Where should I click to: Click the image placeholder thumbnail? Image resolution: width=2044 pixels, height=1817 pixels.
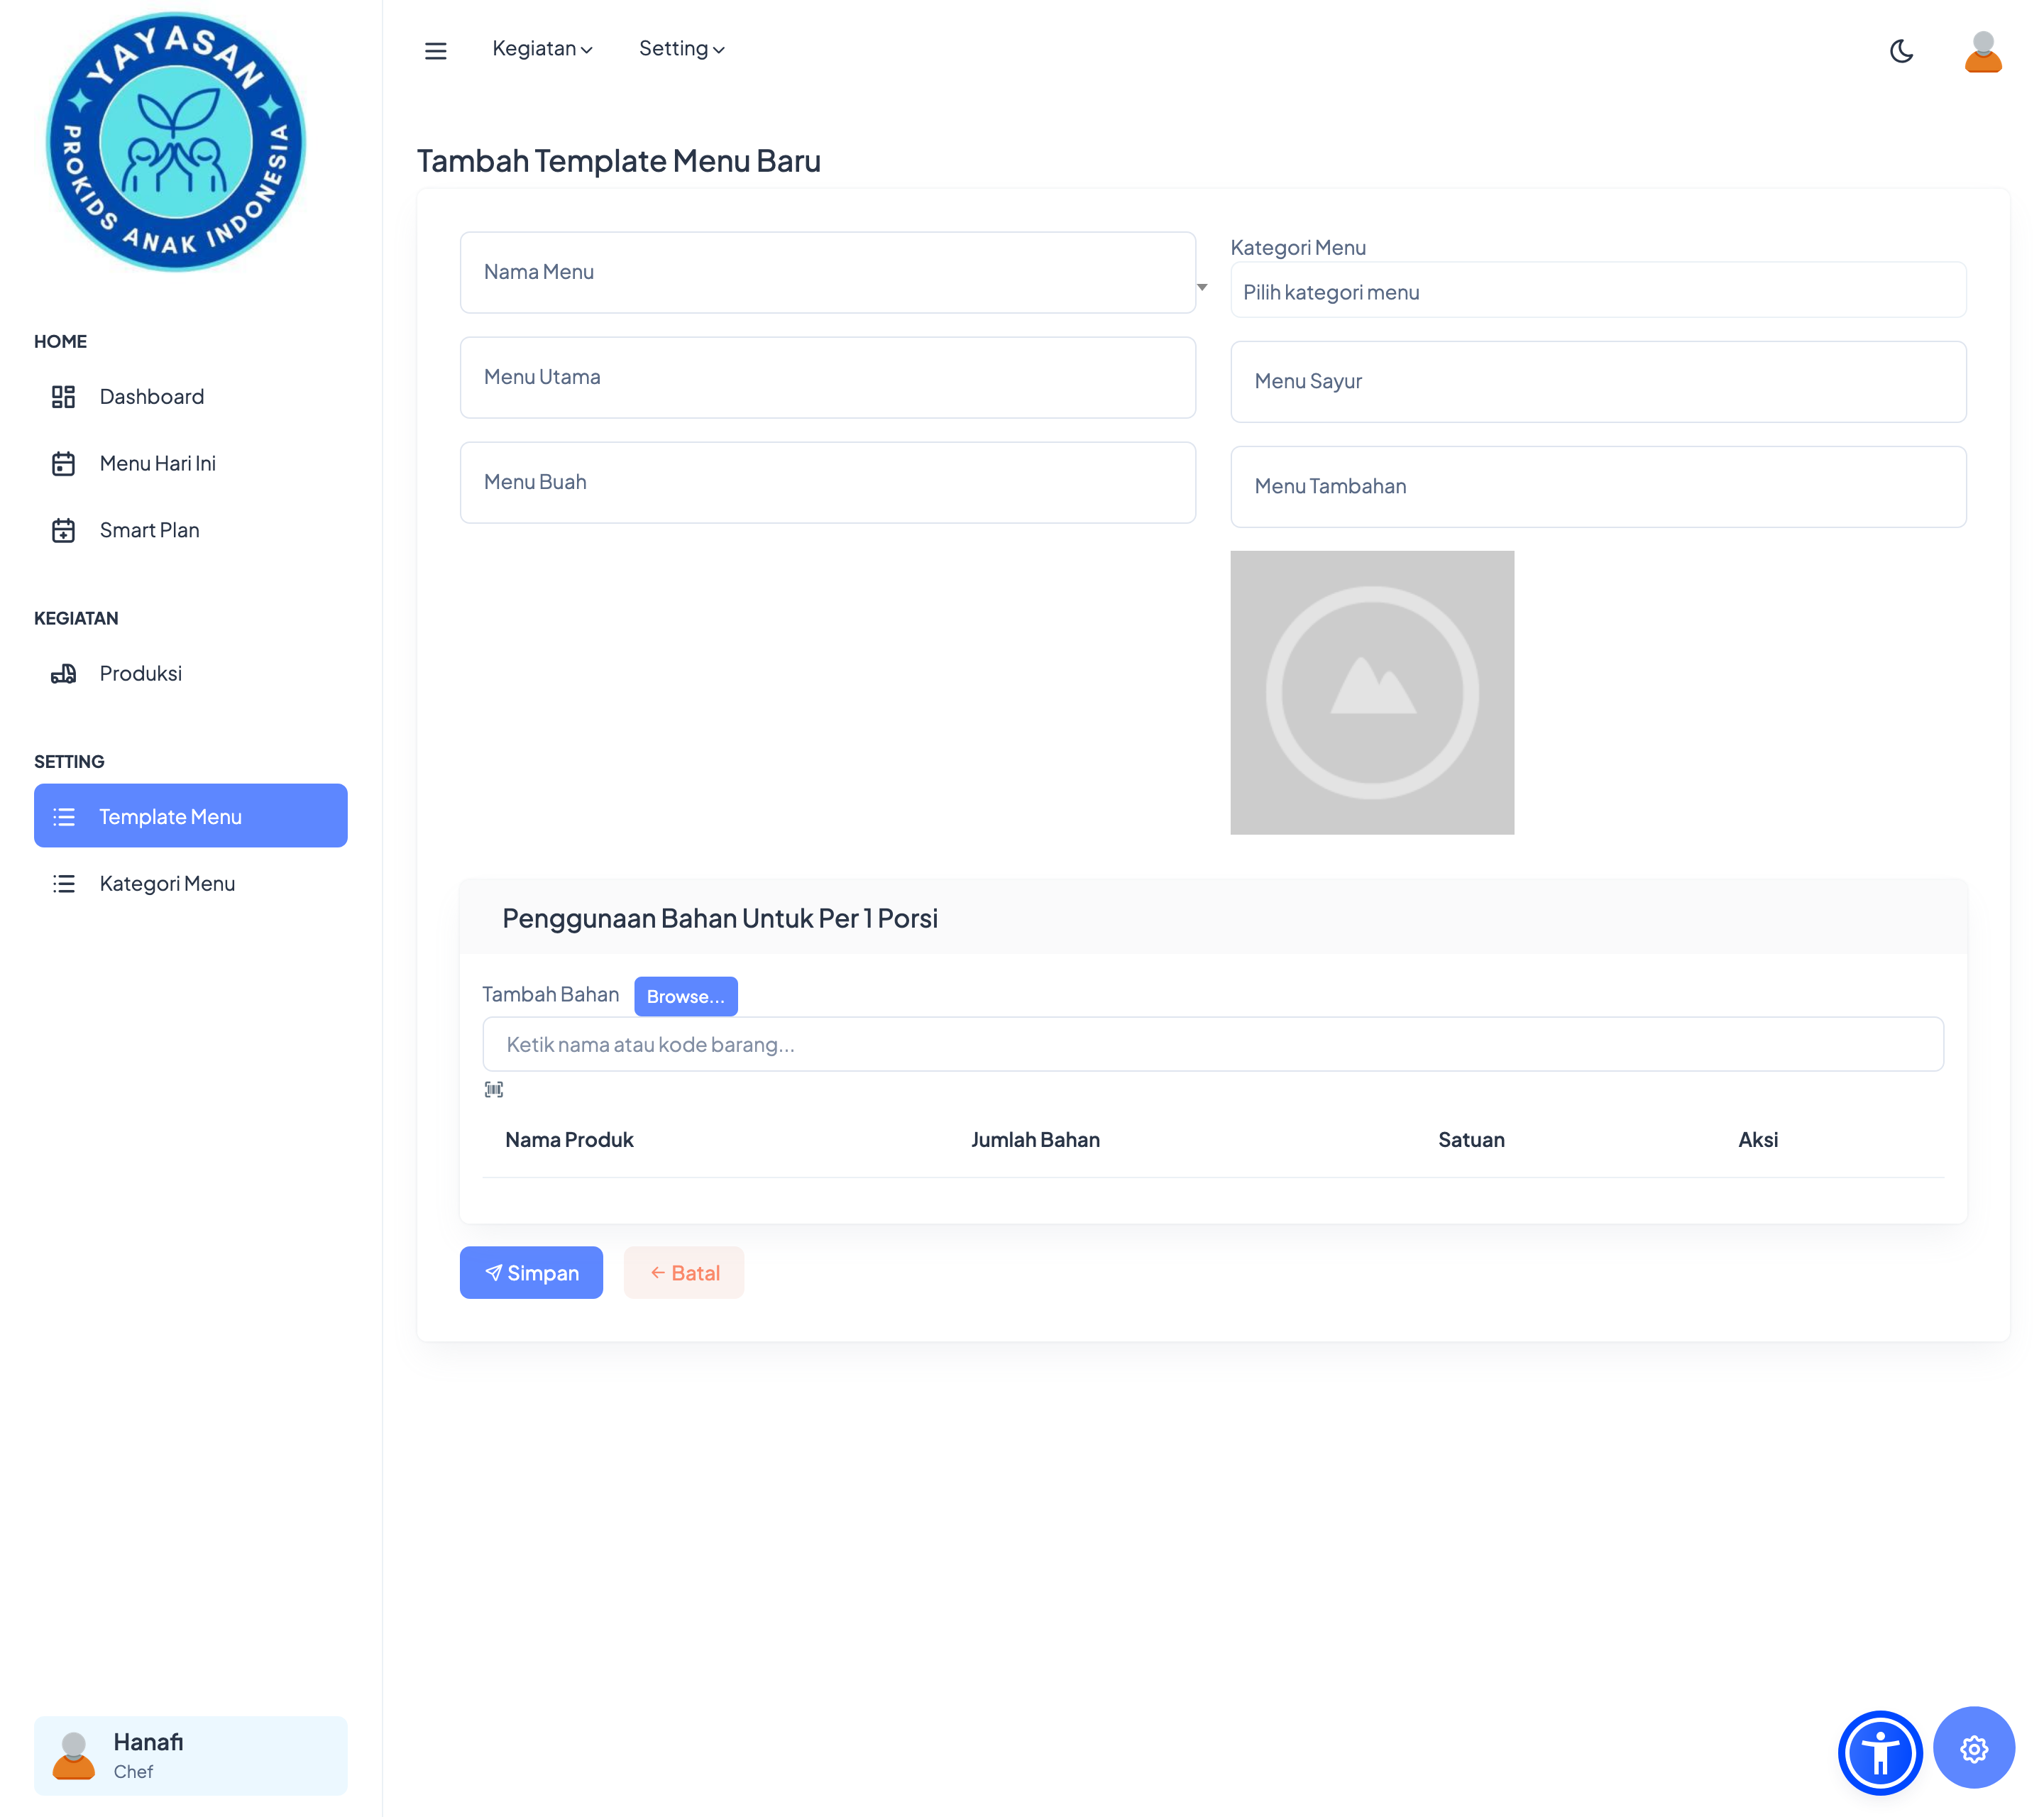pos(1371,692)
